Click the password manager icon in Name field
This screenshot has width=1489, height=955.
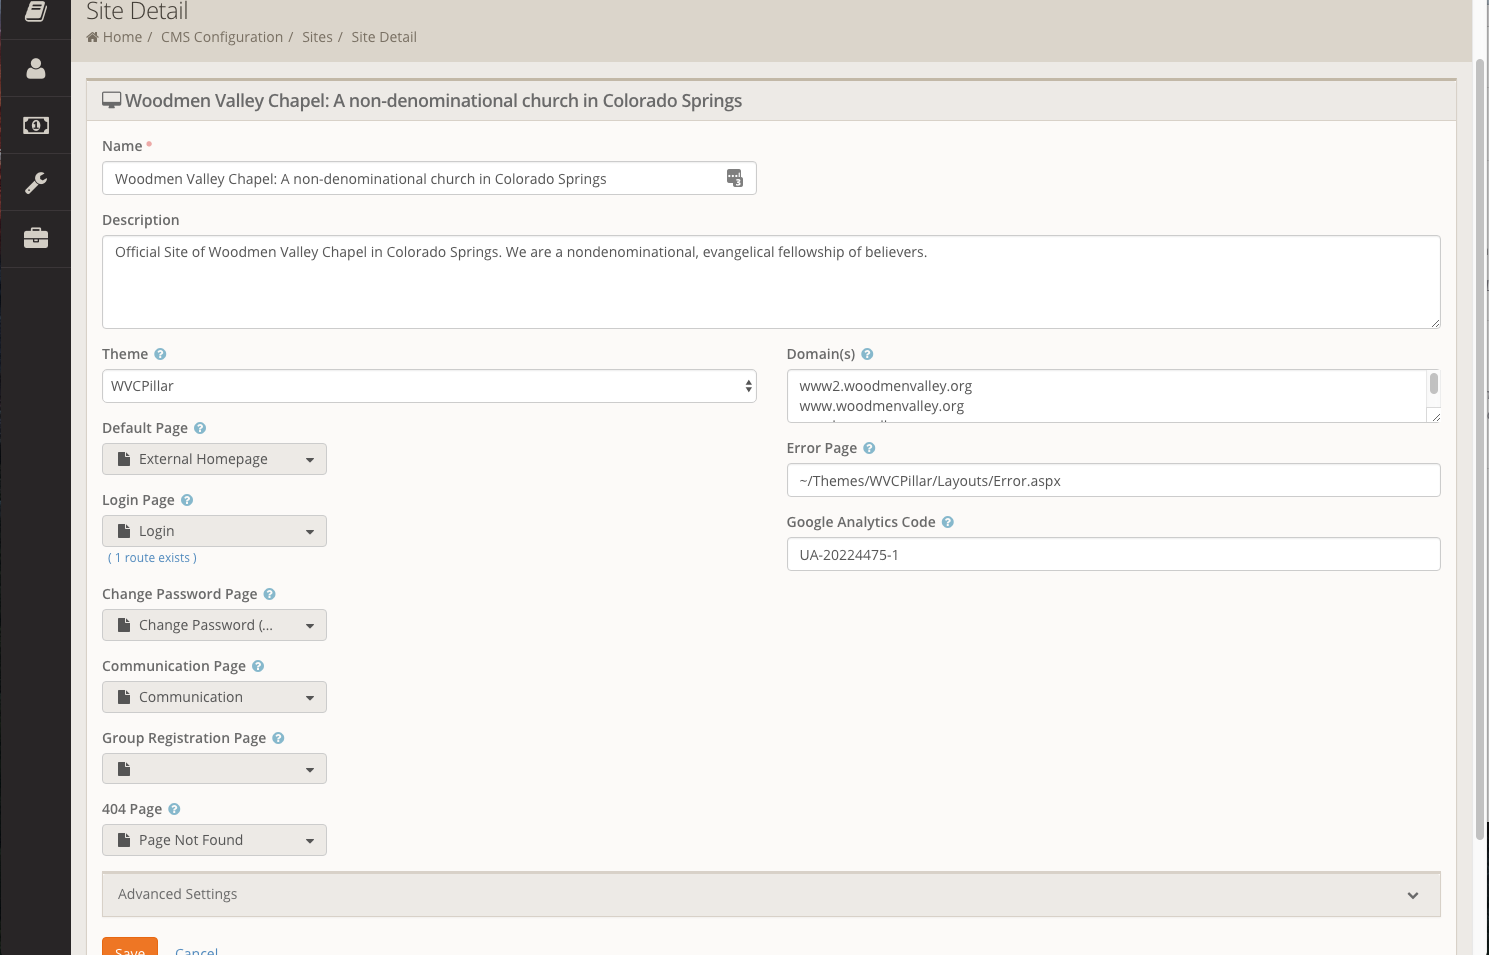pos(735,178)
